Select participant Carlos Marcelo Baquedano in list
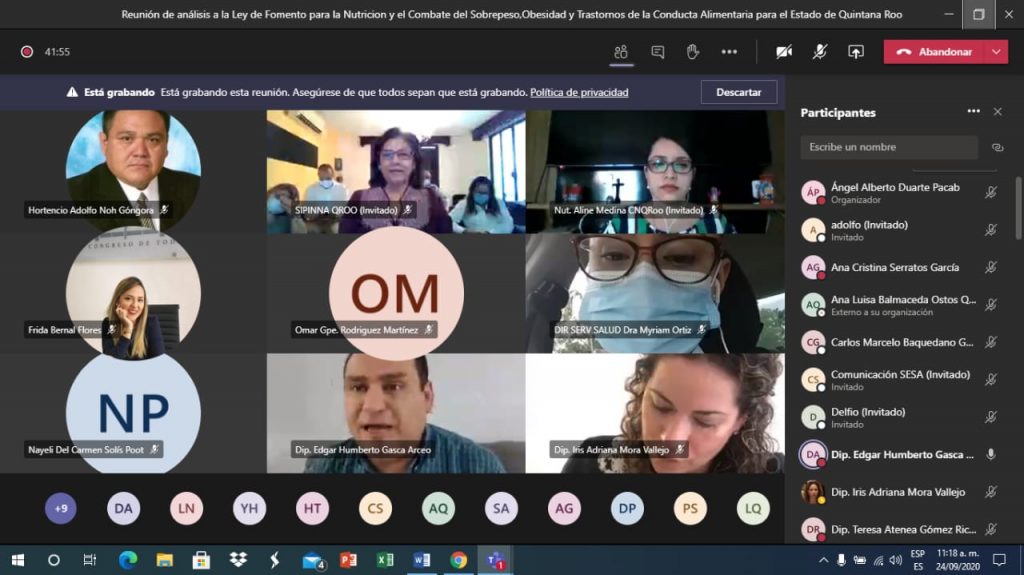 click(901, 342)
